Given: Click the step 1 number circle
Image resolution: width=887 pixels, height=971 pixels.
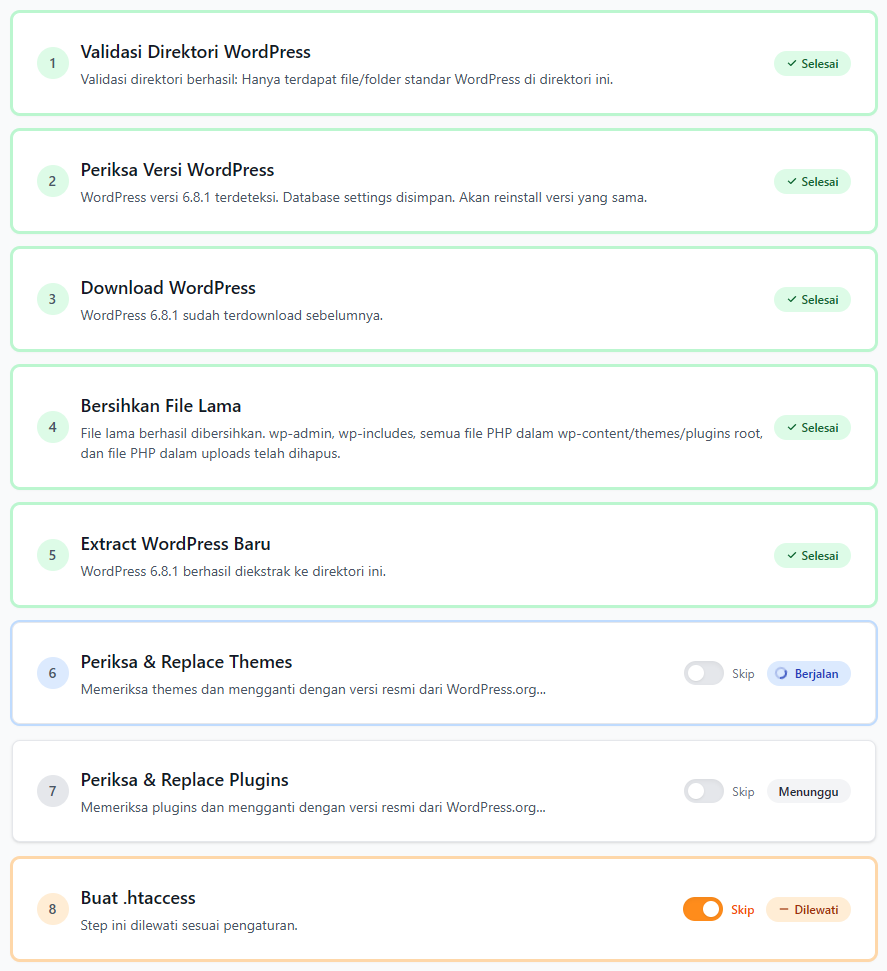Looking at the screenshot, I should 53,63.
